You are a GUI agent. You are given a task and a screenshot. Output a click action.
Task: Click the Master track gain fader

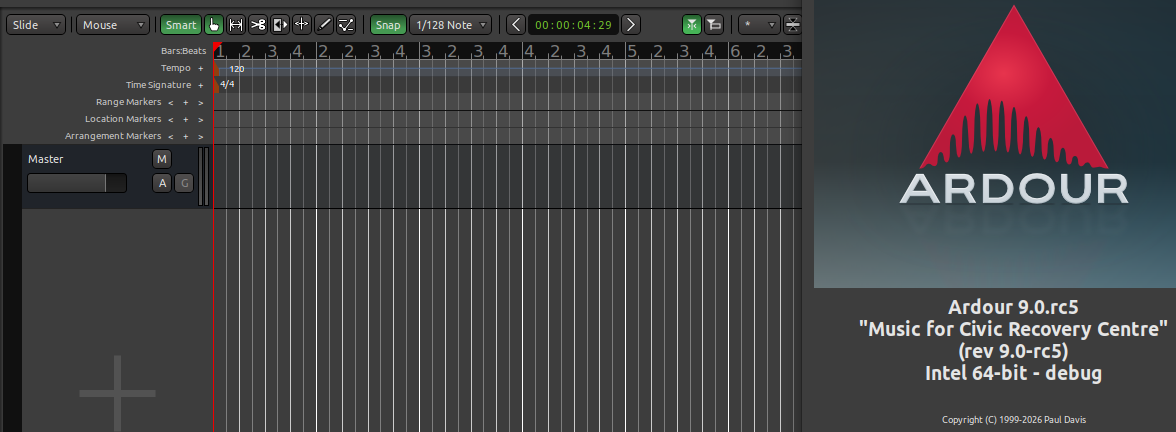tap(76, 183)
